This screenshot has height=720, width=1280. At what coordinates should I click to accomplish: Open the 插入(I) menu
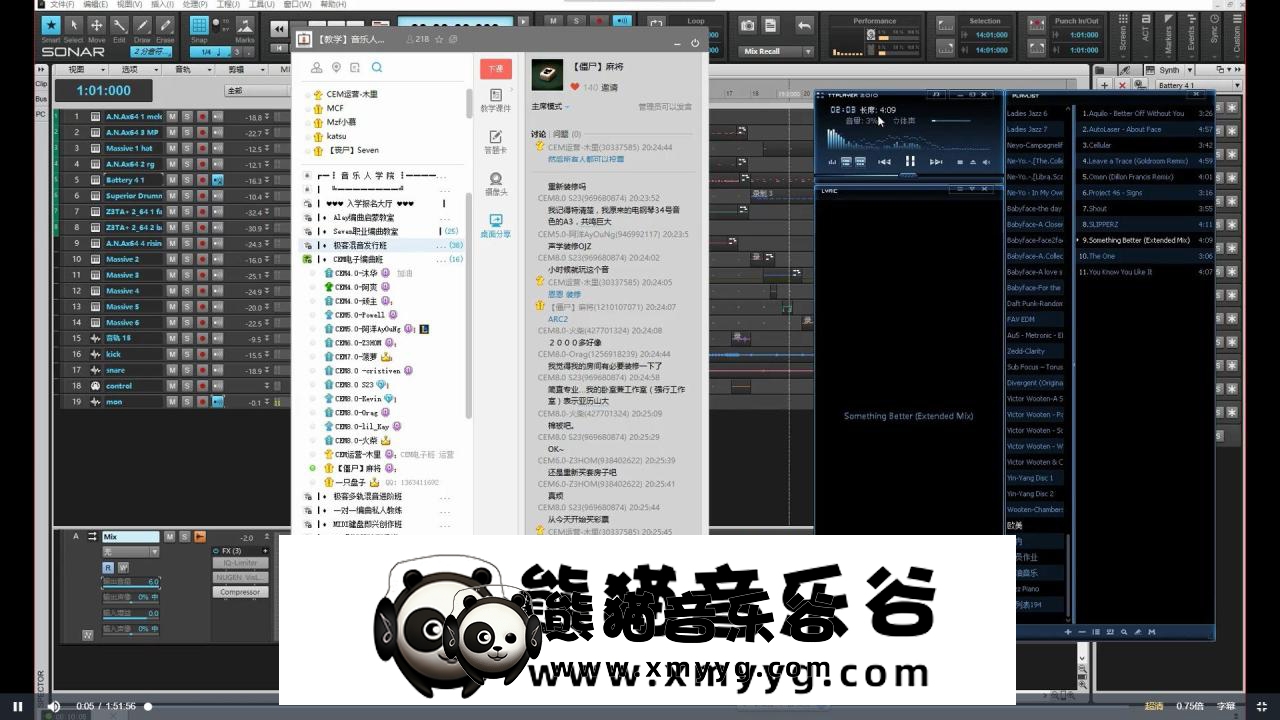pos(162,5)
